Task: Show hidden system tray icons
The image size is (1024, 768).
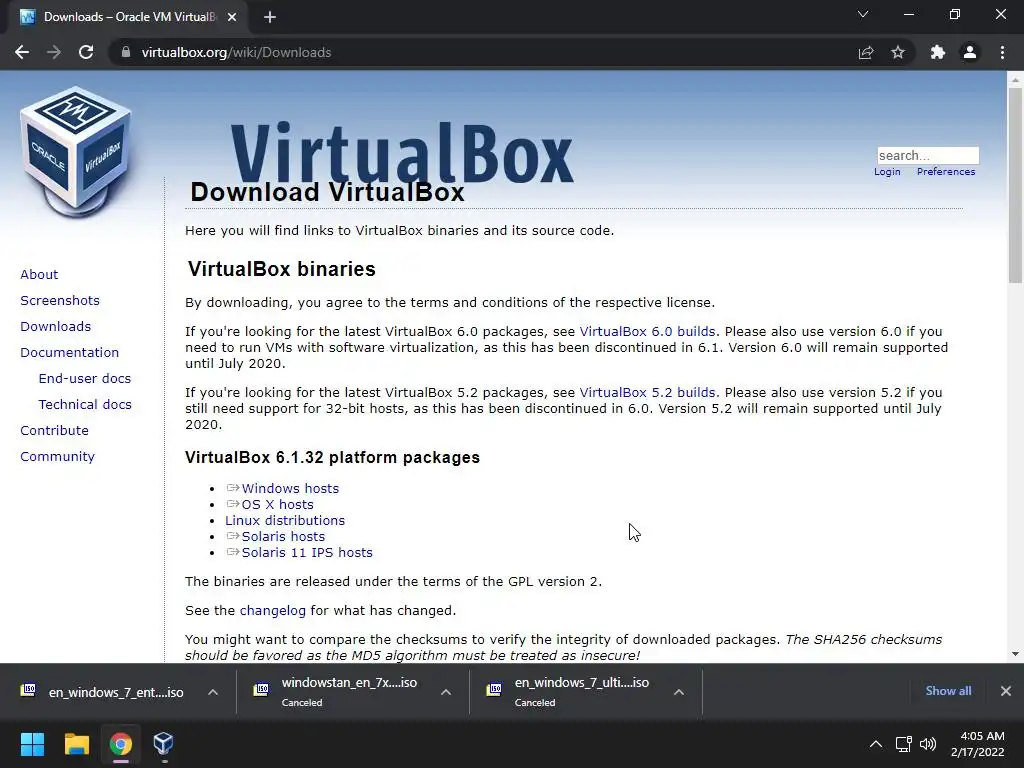Action: tap(876, 744)
